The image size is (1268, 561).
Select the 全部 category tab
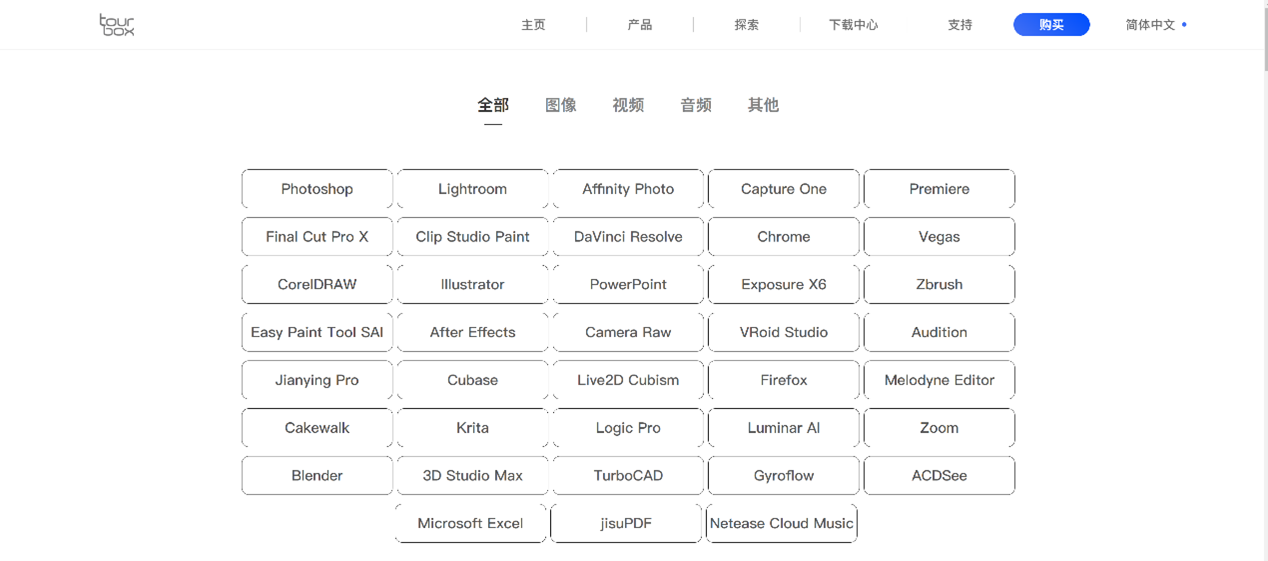[493, 105]
